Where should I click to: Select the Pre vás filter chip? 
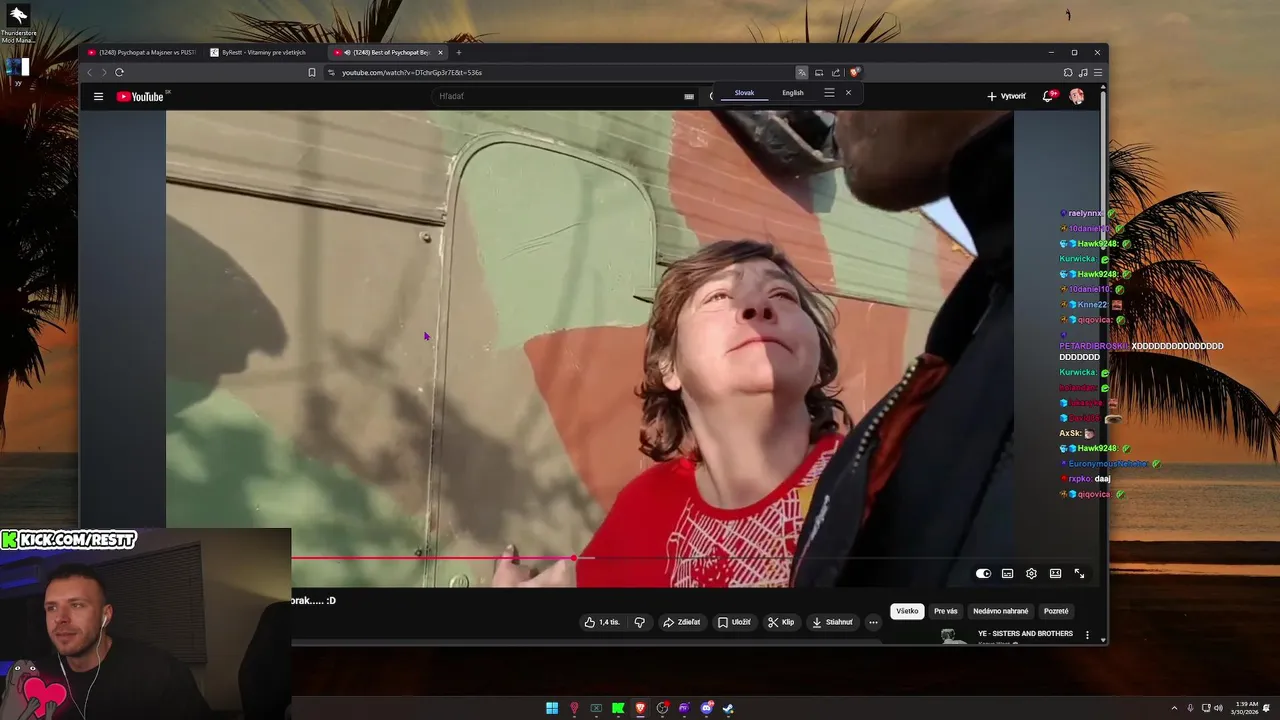point(946,611)
